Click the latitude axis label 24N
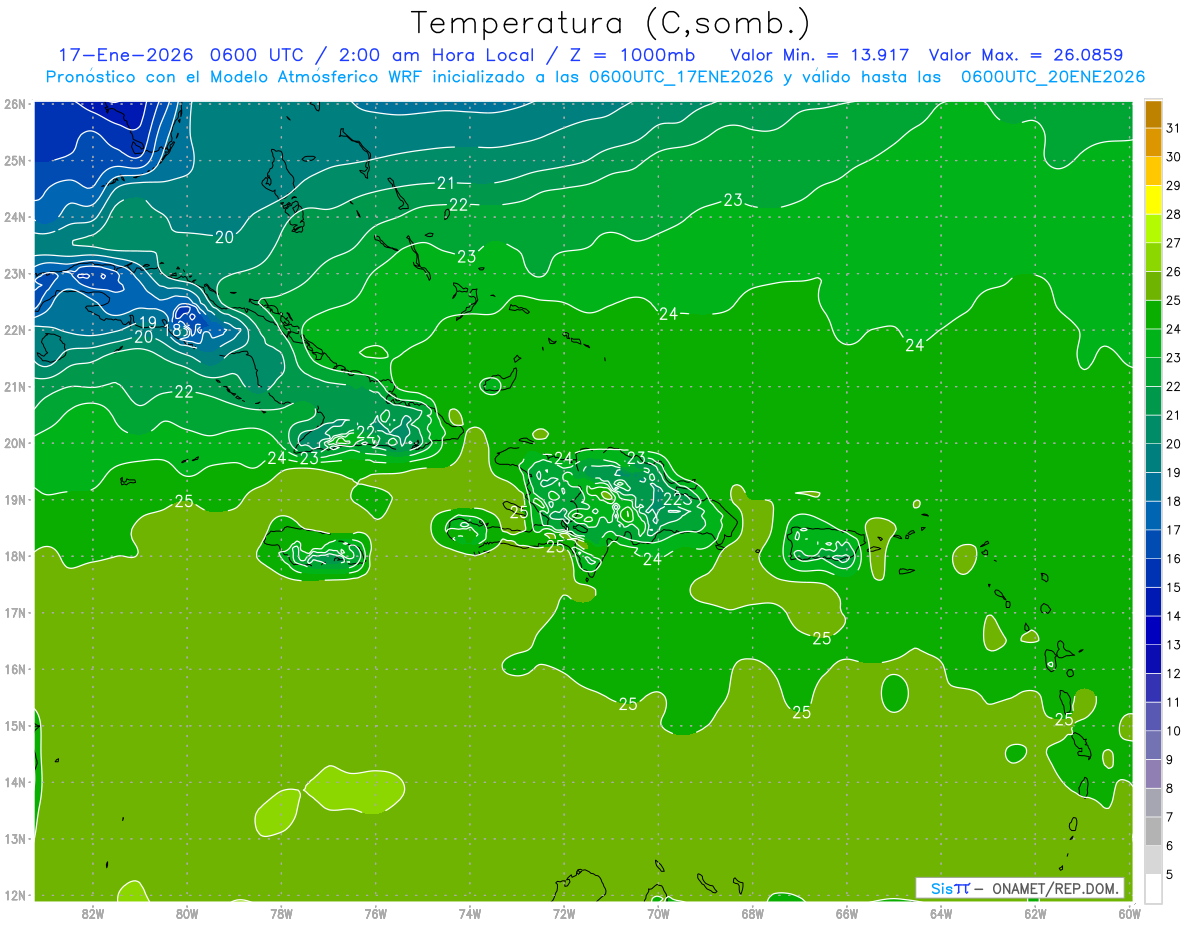 [15, 217]
